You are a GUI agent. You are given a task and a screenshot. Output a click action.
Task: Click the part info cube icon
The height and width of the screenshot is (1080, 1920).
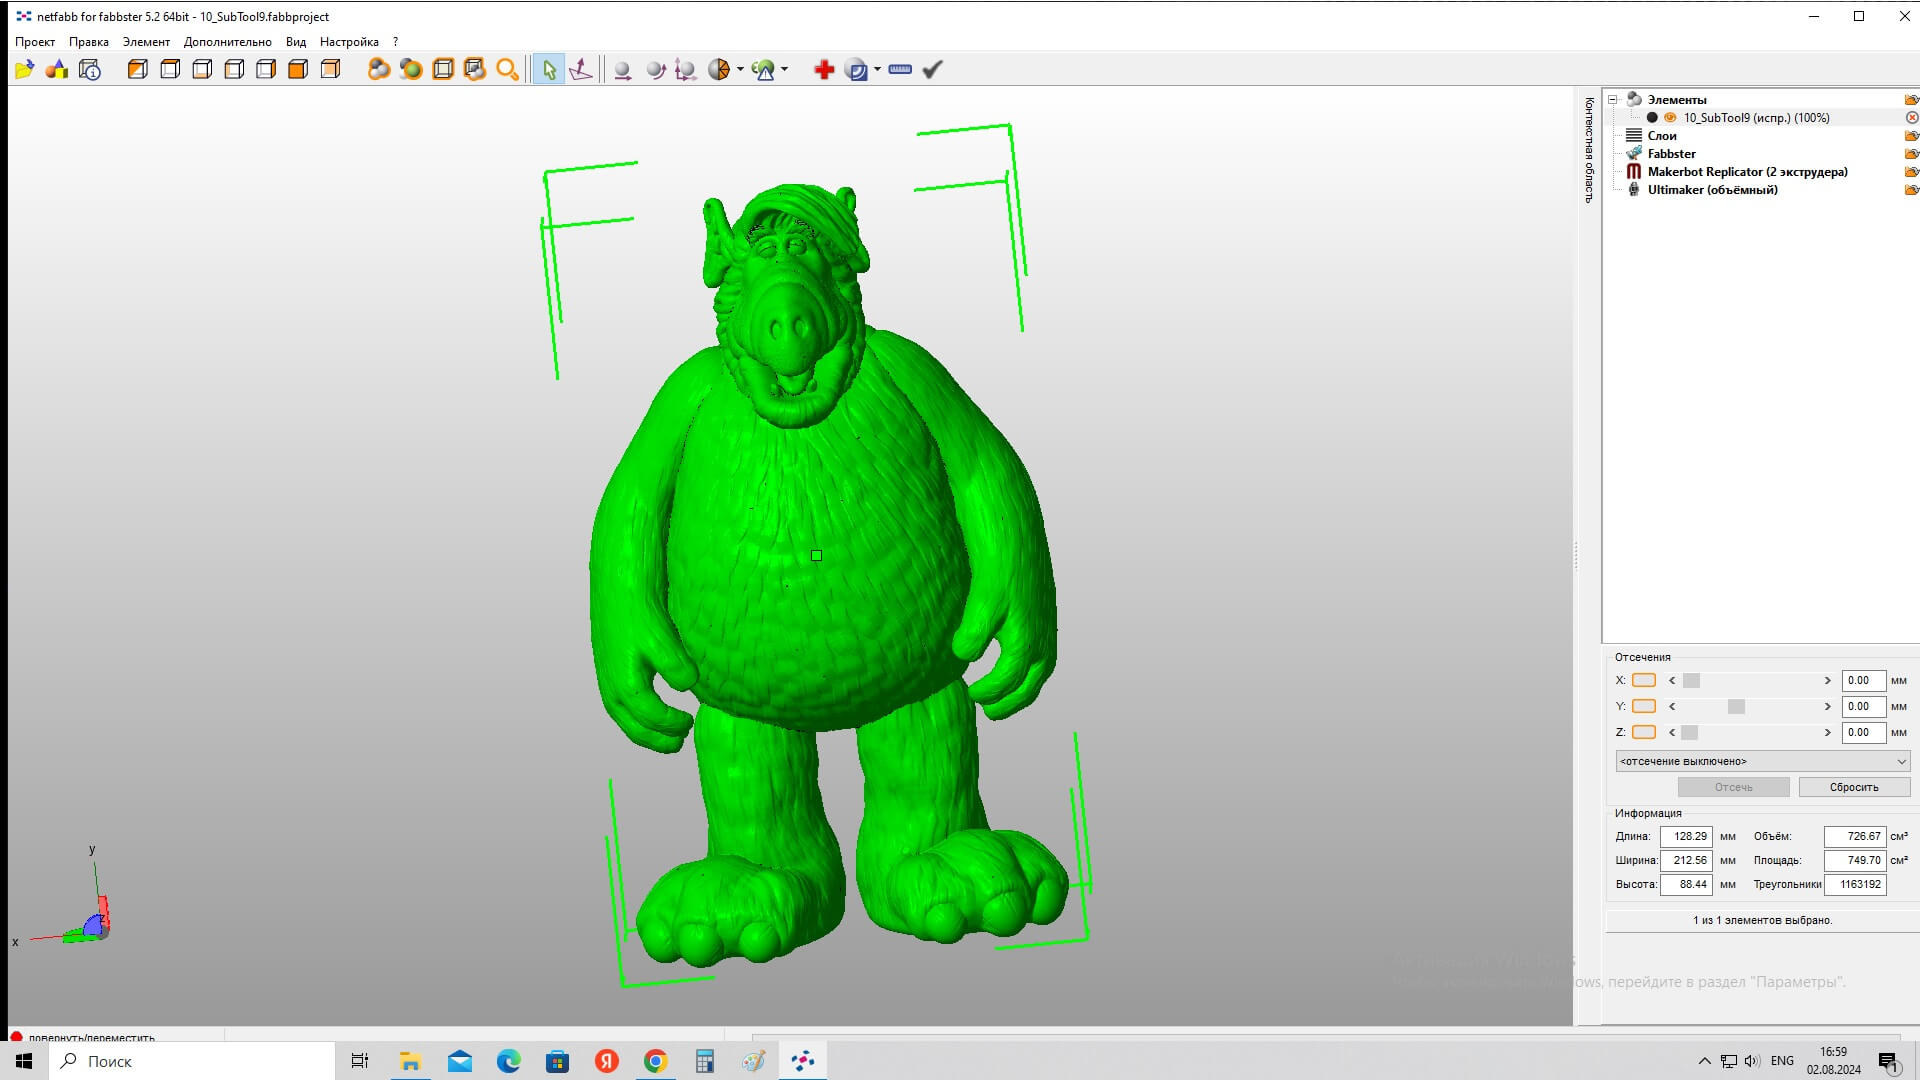pos(90,69)
